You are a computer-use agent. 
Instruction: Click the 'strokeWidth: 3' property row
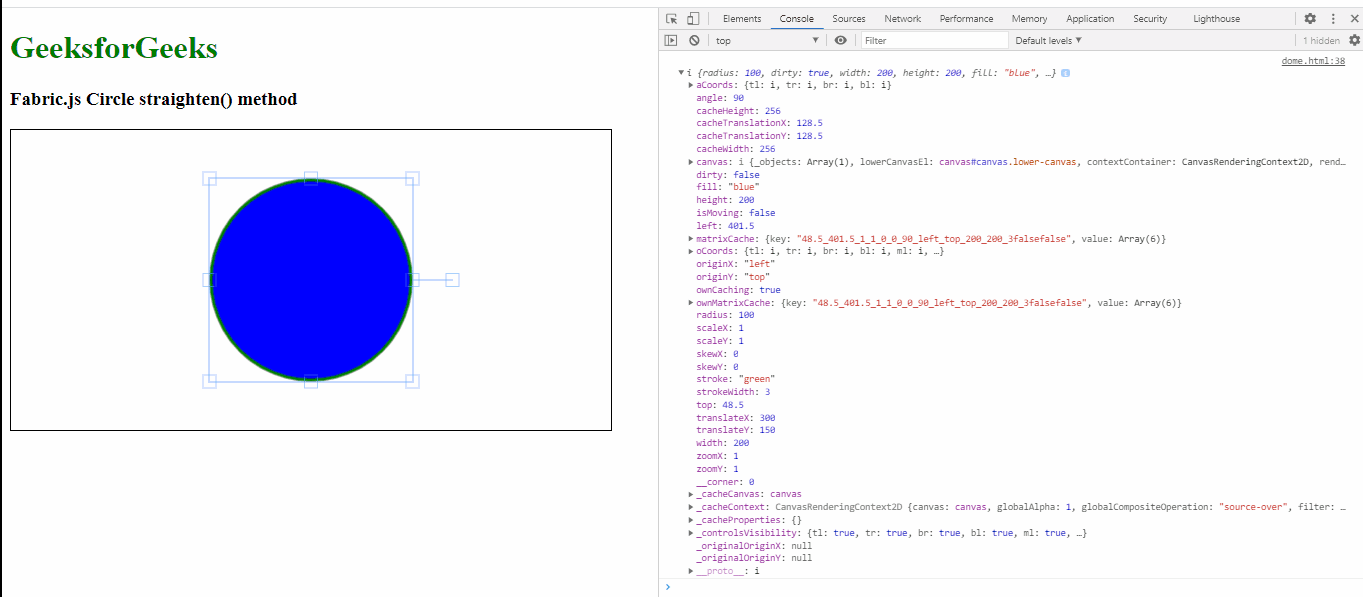[x=733, y=392]
